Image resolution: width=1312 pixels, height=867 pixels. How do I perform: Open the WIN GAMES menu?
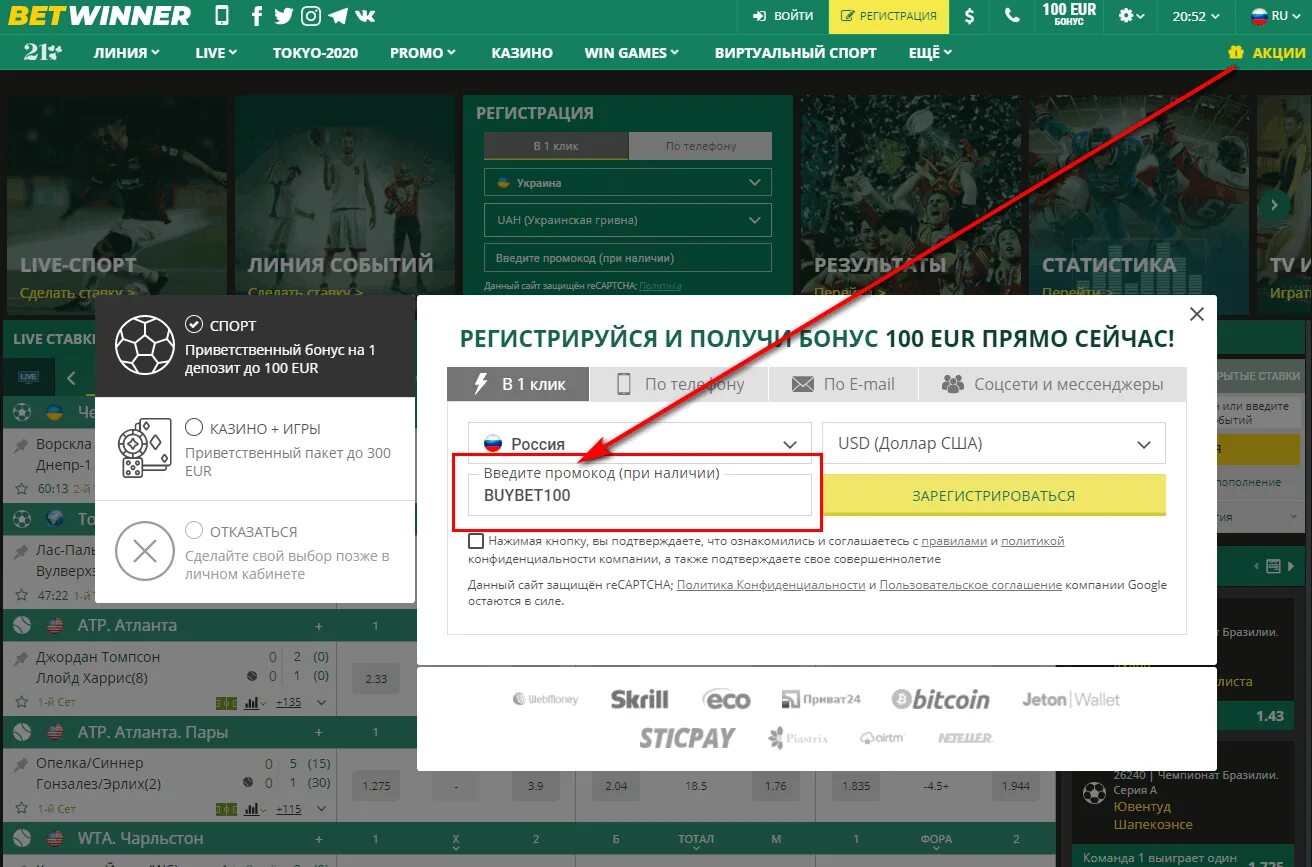click(x=632, y=53)
